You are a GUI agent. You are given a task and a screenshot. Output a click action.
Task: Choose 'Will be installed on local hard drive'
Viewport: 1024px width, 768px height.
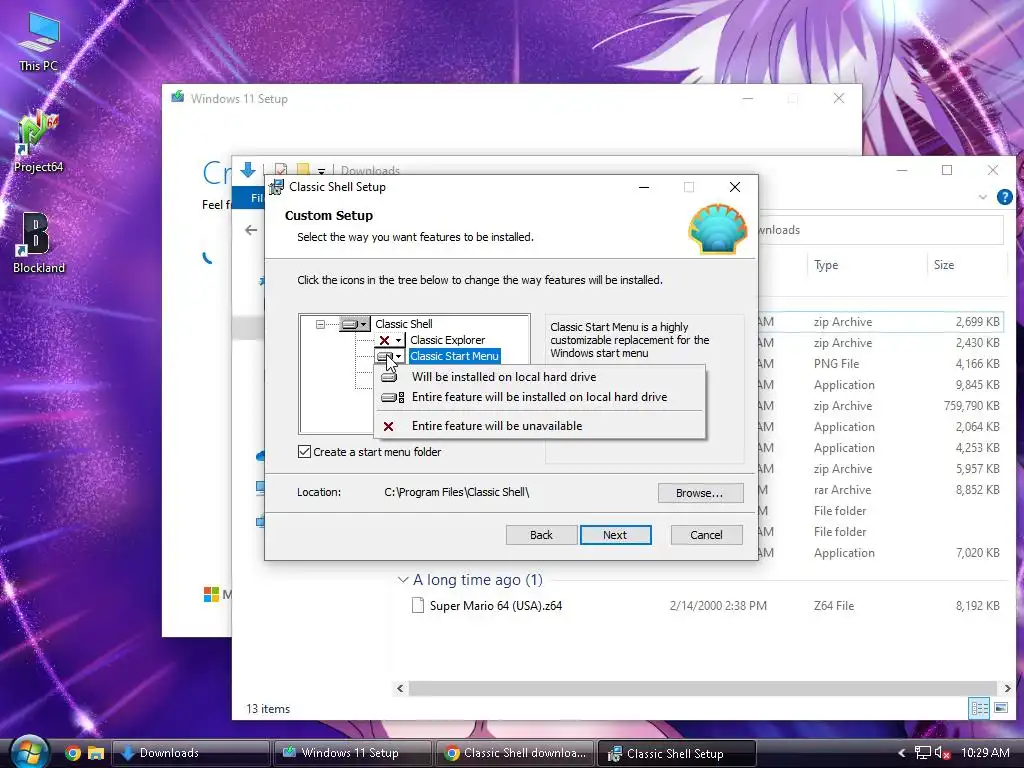click(x=504, y=377)
